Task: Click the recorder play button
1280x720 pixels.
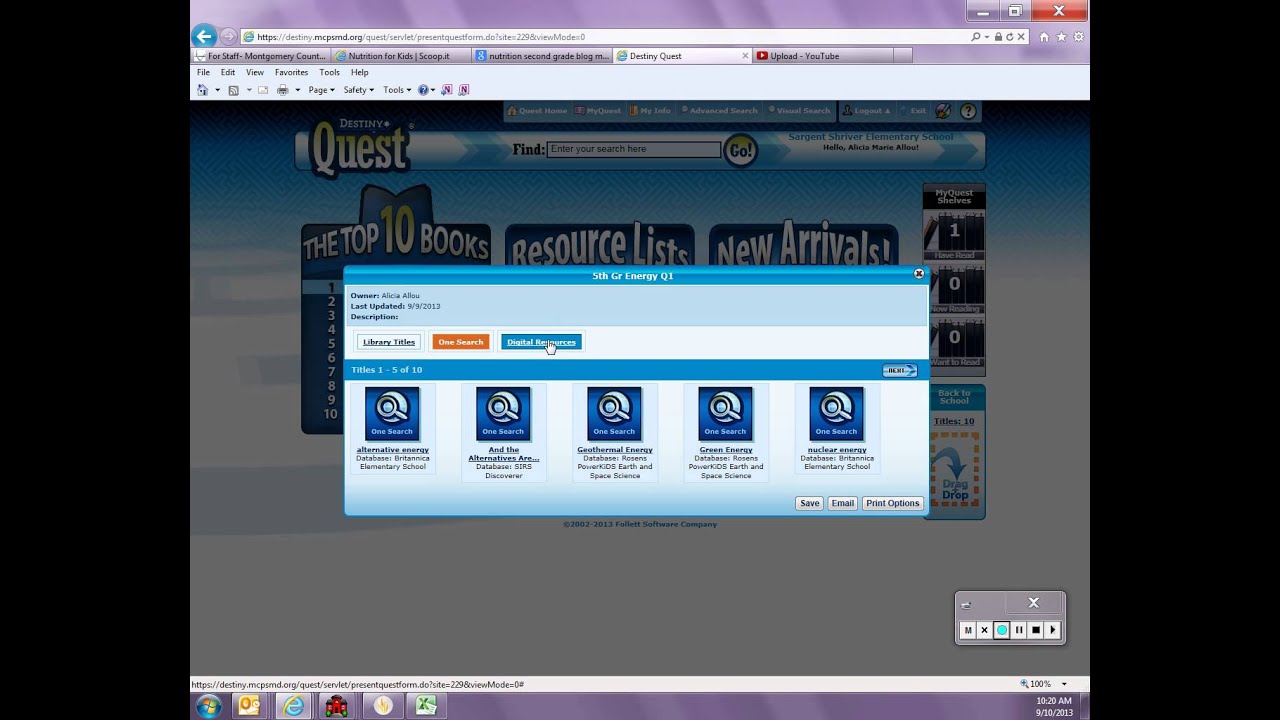Action: (x=1053, y=630)
